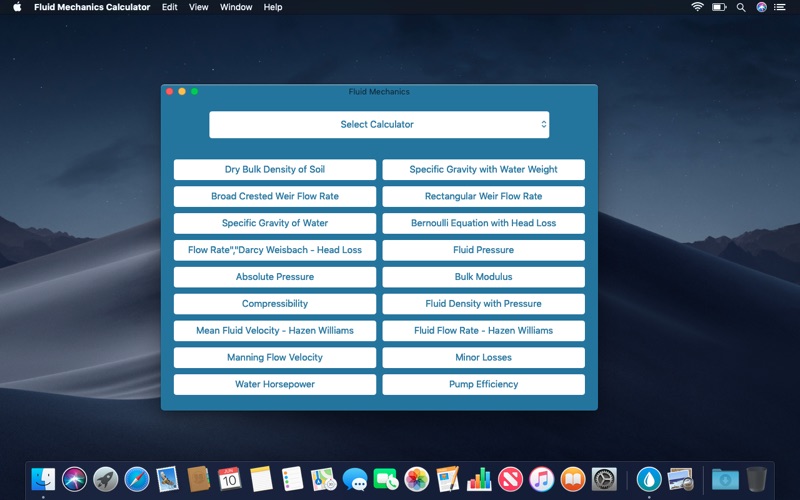Open Photos pinwheel icon
The image size is (800, 500).
[x=417, y=479]
